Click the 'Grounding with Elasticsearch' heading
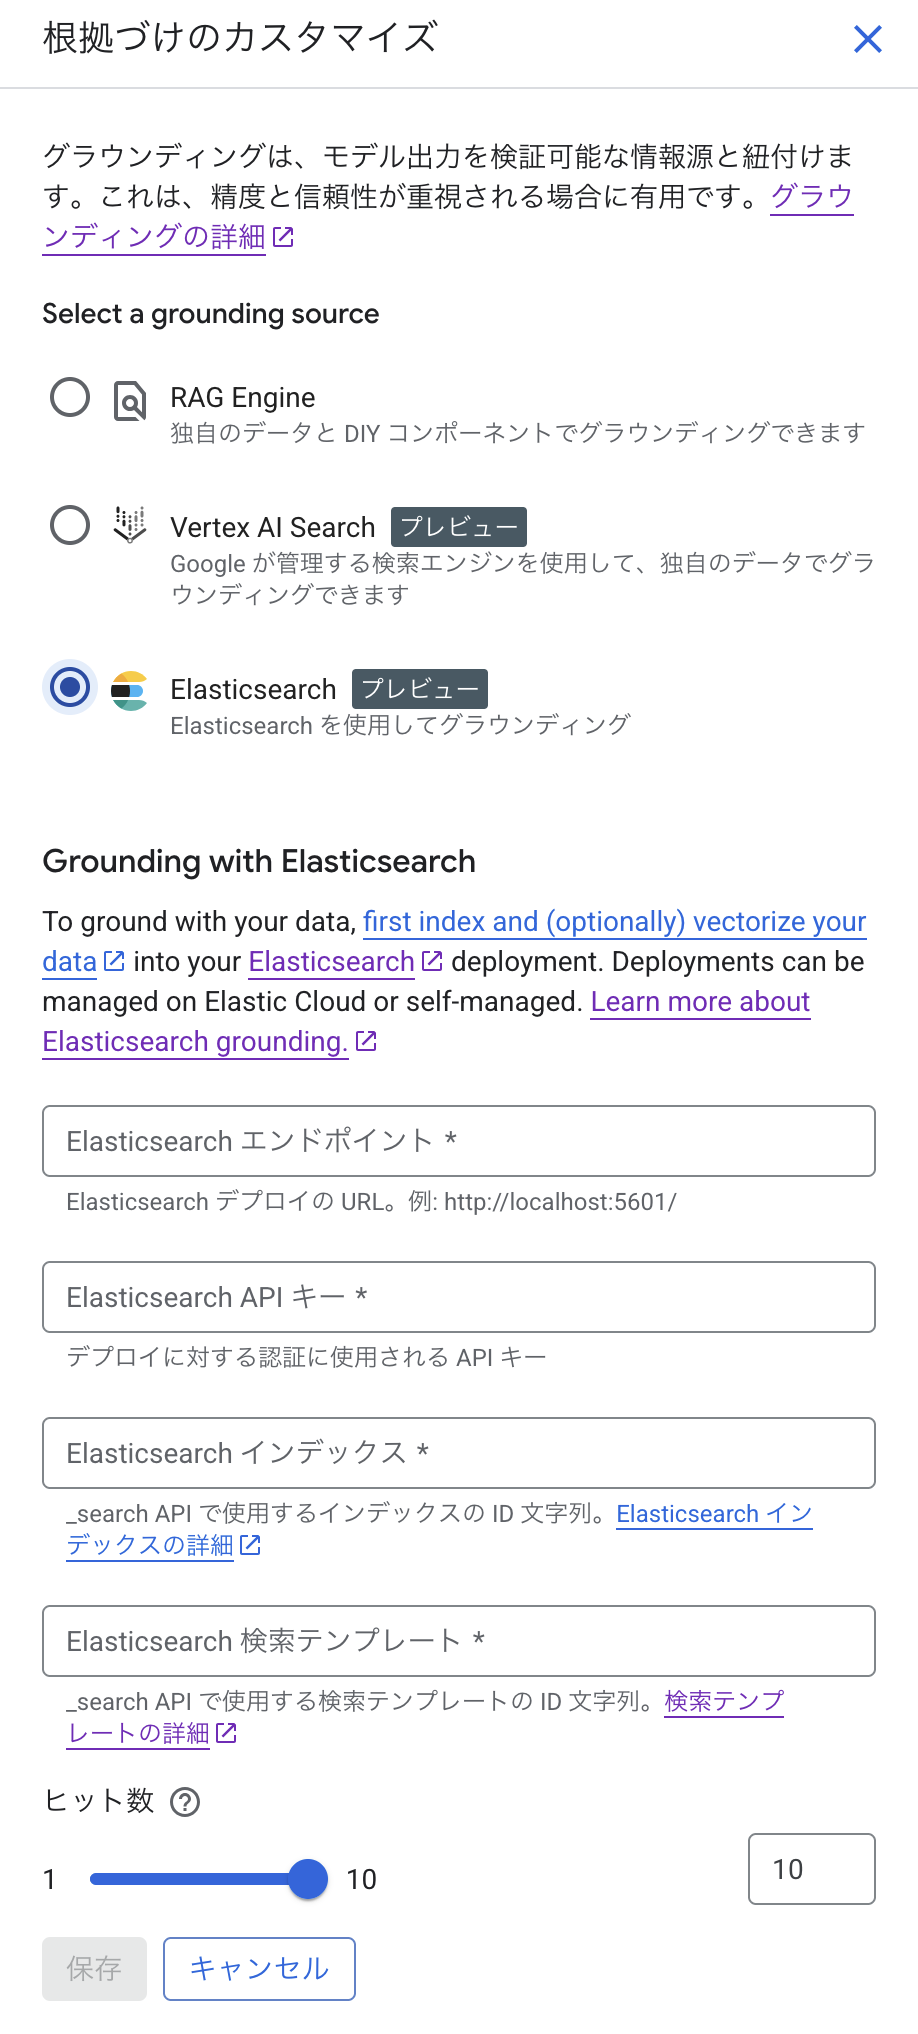The image size is (918, 2034). pyautogui.click(x=259, y=861)
